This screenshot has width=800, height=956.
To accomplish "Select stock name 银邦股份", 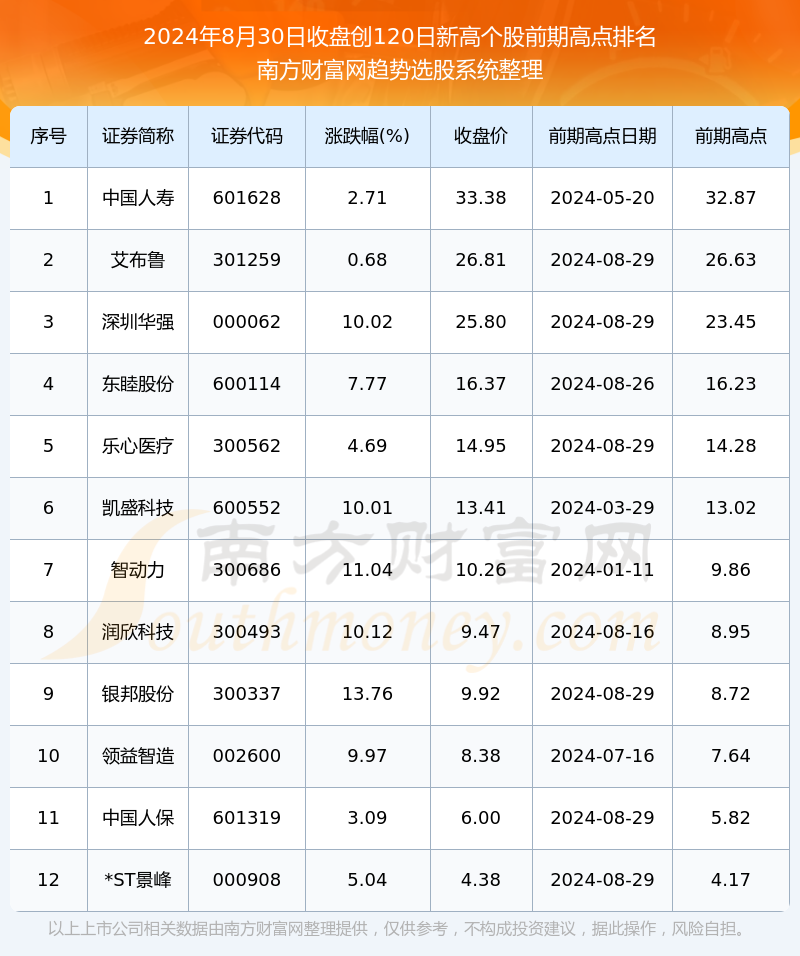I will pos(138,694).
